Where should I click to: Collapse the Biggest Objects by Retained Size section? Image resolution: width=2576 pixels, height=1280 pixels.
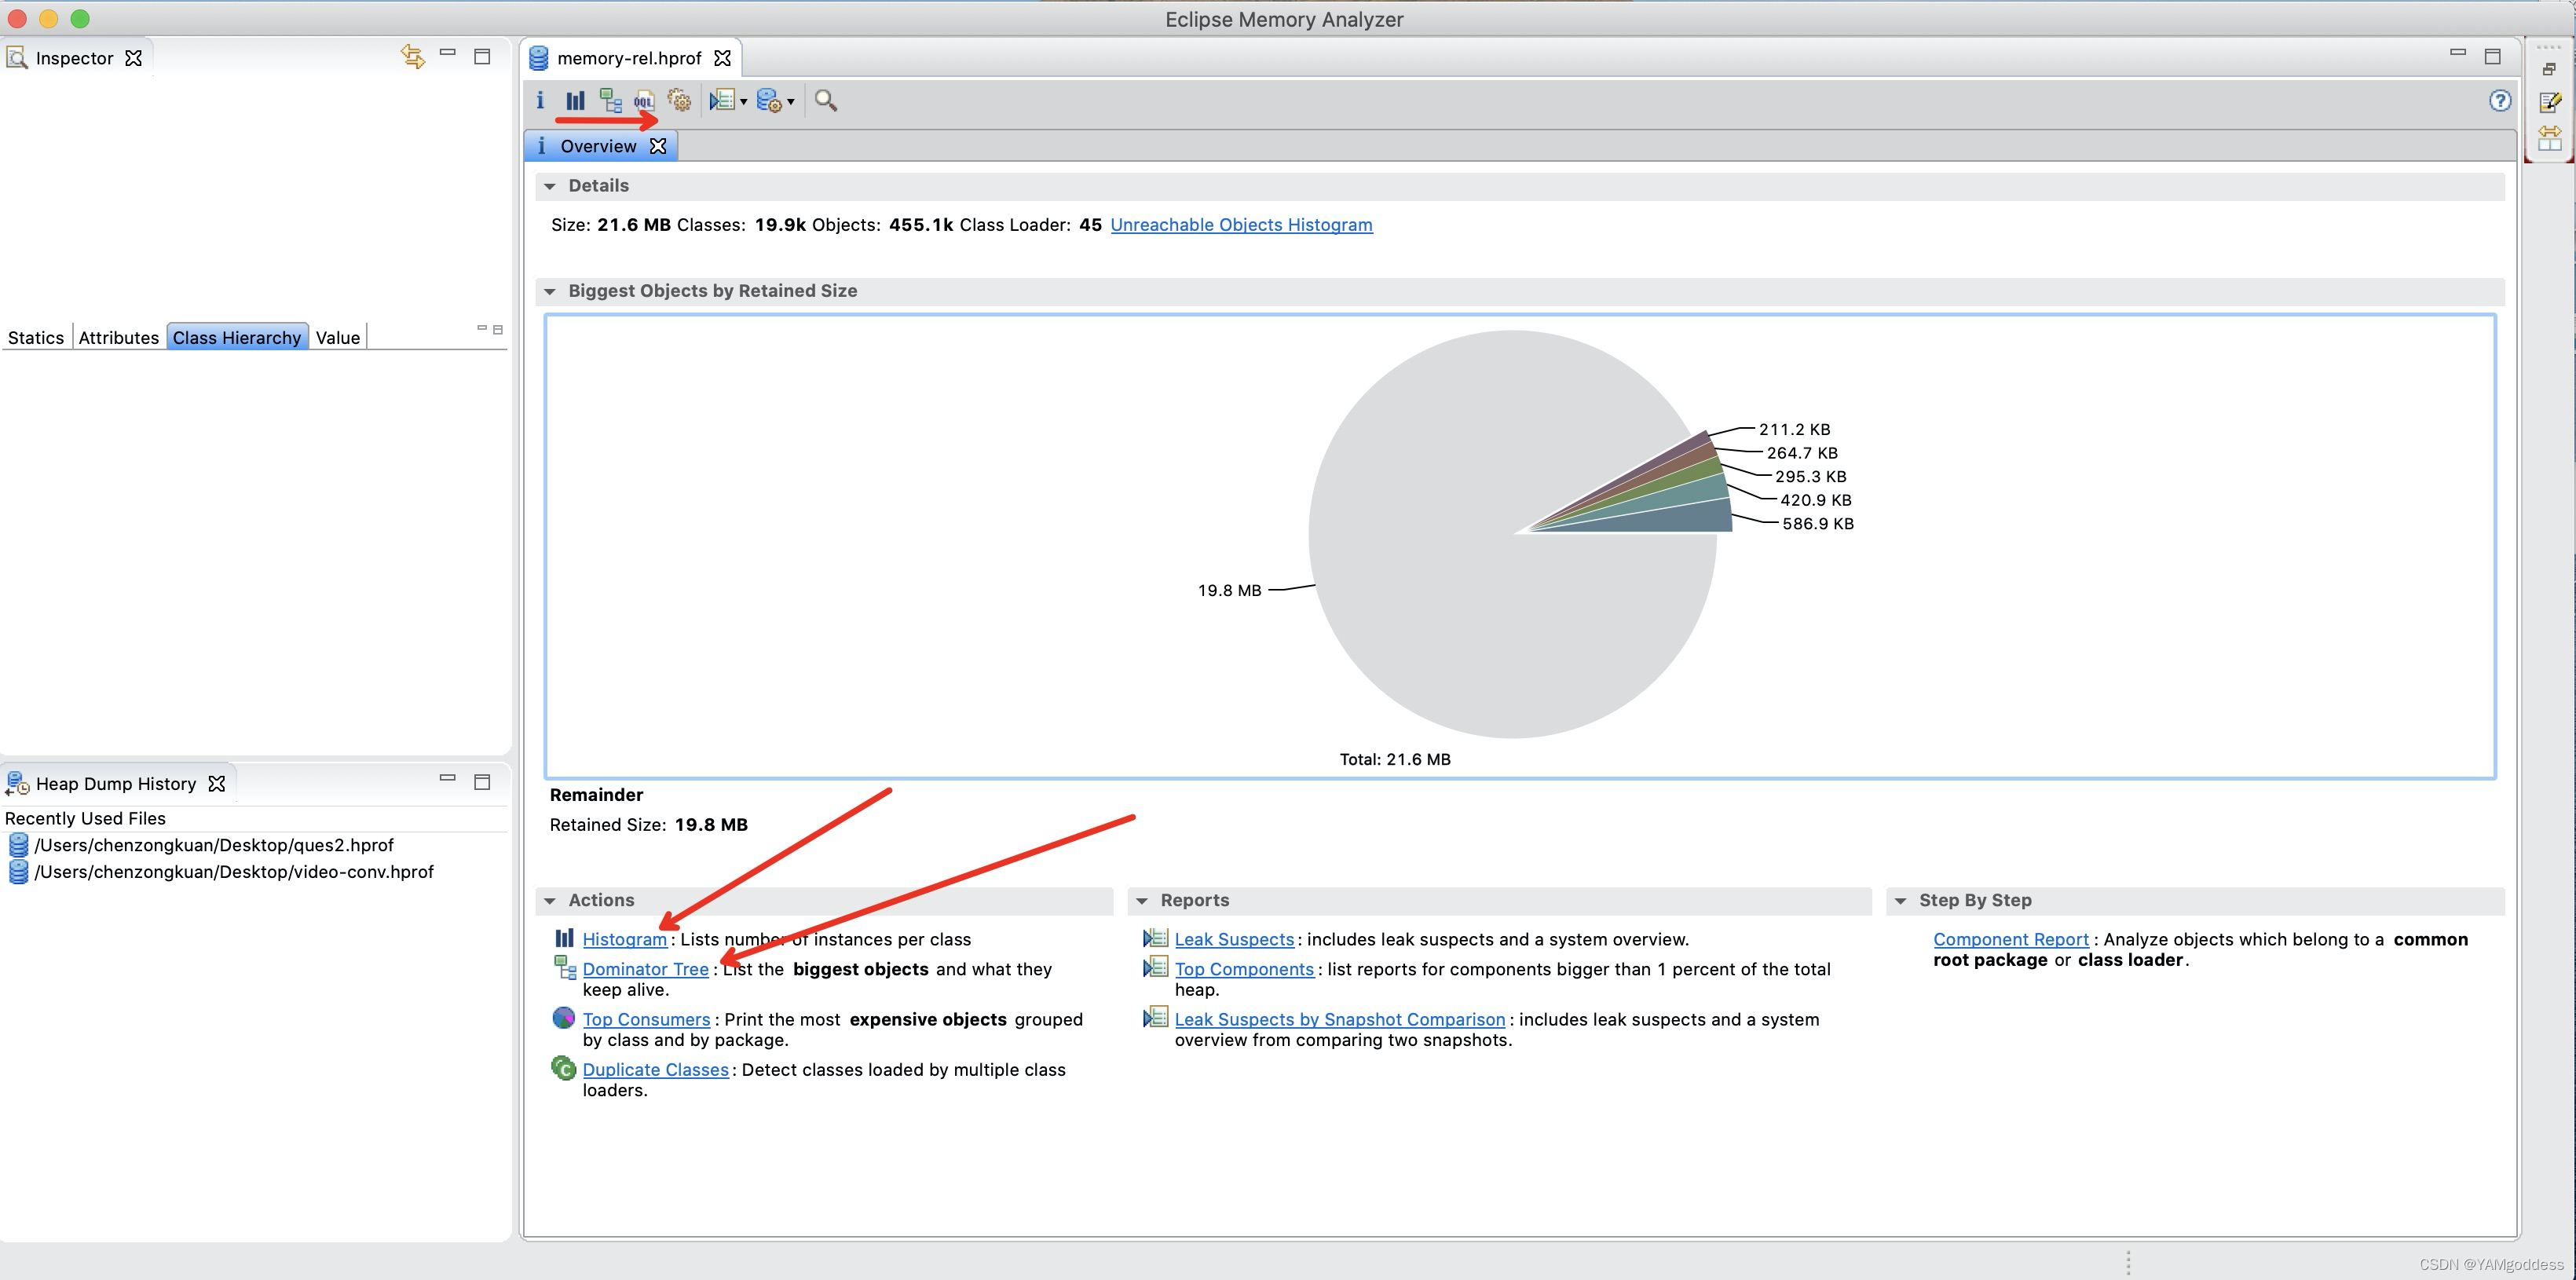[550, 291]
